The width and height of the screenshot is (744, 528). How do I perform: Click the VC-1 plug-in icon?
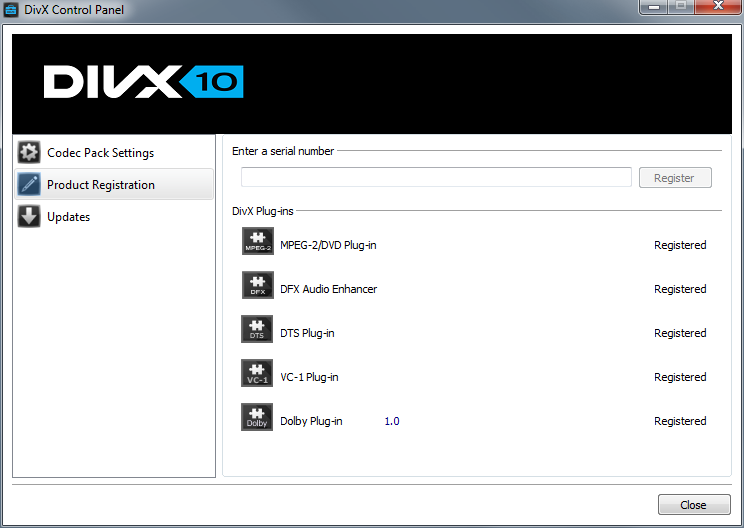click(257, 374)
